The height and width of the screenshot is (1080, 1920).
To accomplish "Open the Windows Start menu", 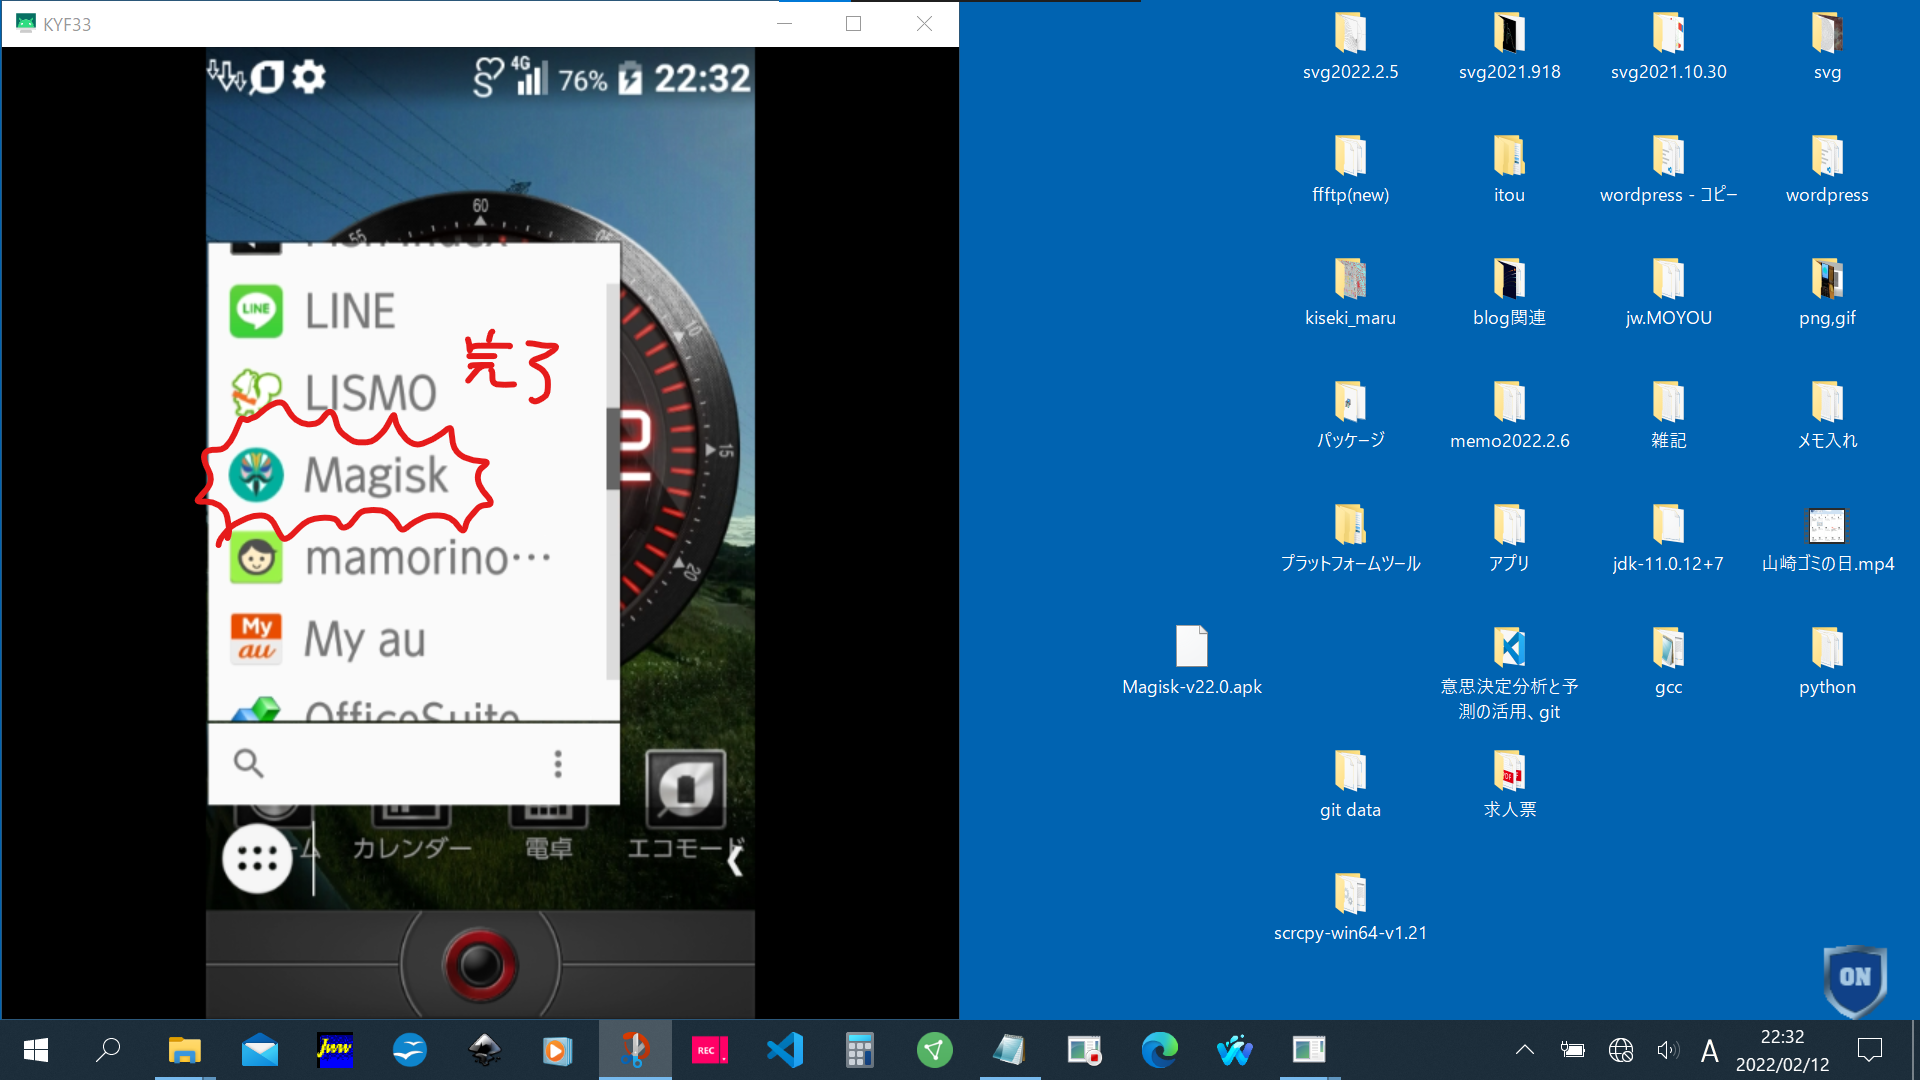I will [36, 1050].
